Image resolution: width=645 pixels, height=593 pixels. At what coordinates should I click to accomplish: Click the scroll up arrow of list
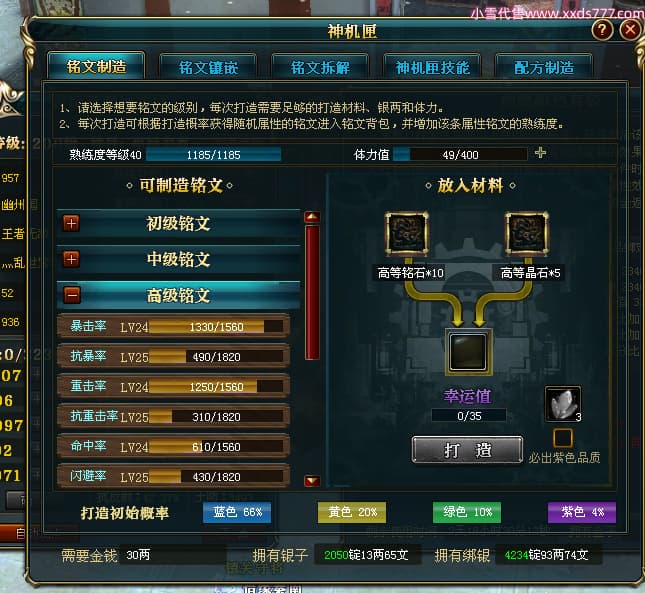pyautogui.click(x=312, y=217)
